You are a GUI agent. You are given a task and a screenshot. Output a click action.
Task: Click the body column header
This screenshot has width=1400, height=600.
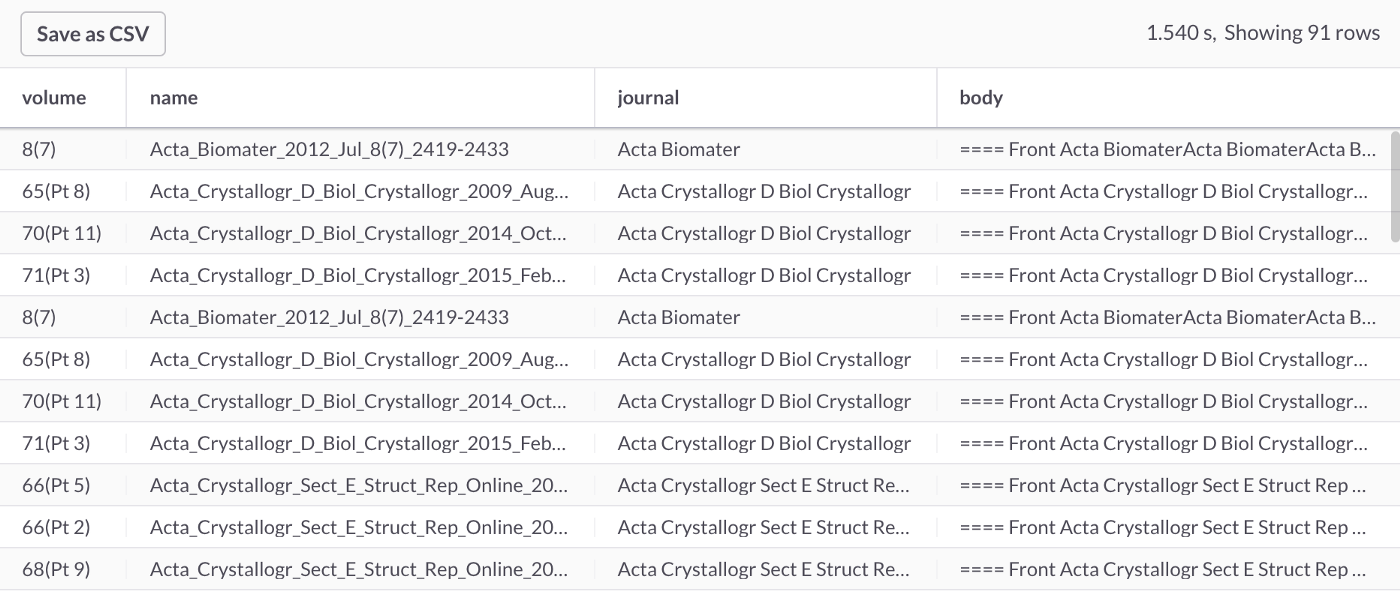pos(981,98)
